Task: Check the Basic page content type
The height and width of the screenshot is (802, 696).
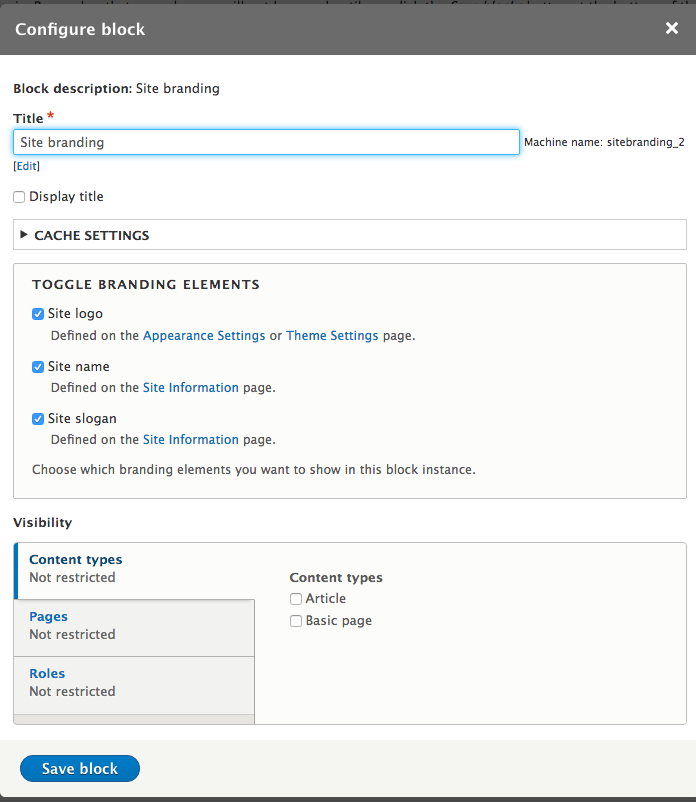Action: (x=296, y=620)
